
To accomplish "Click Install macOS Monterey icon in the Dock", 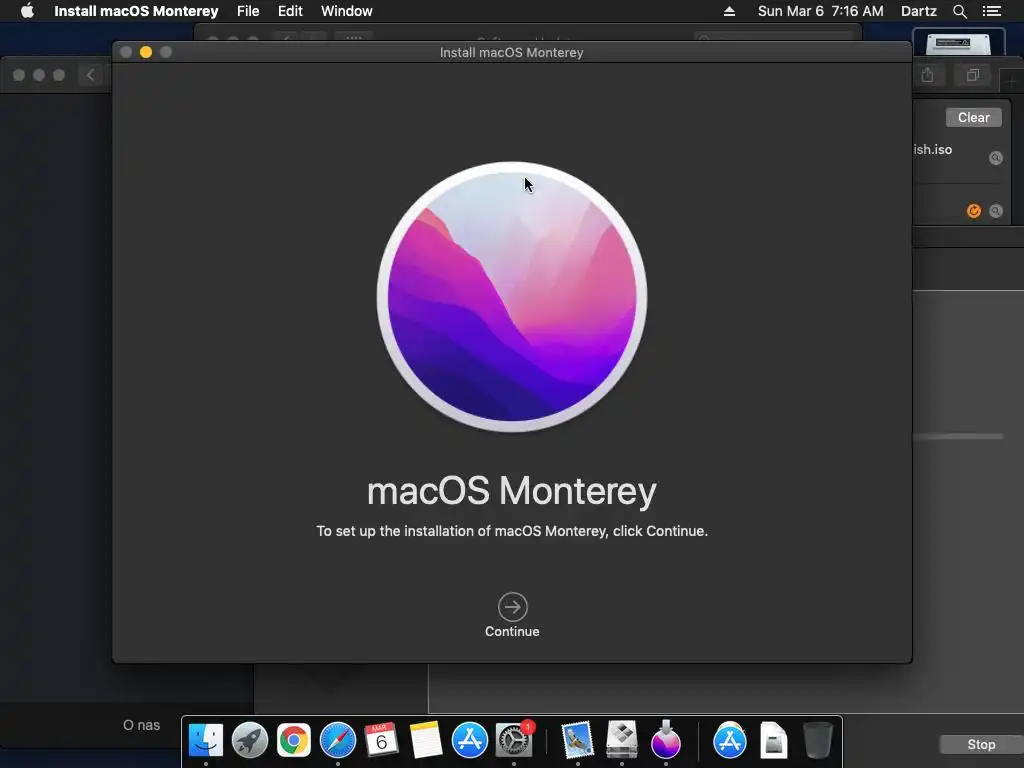I will coord(665,739).
